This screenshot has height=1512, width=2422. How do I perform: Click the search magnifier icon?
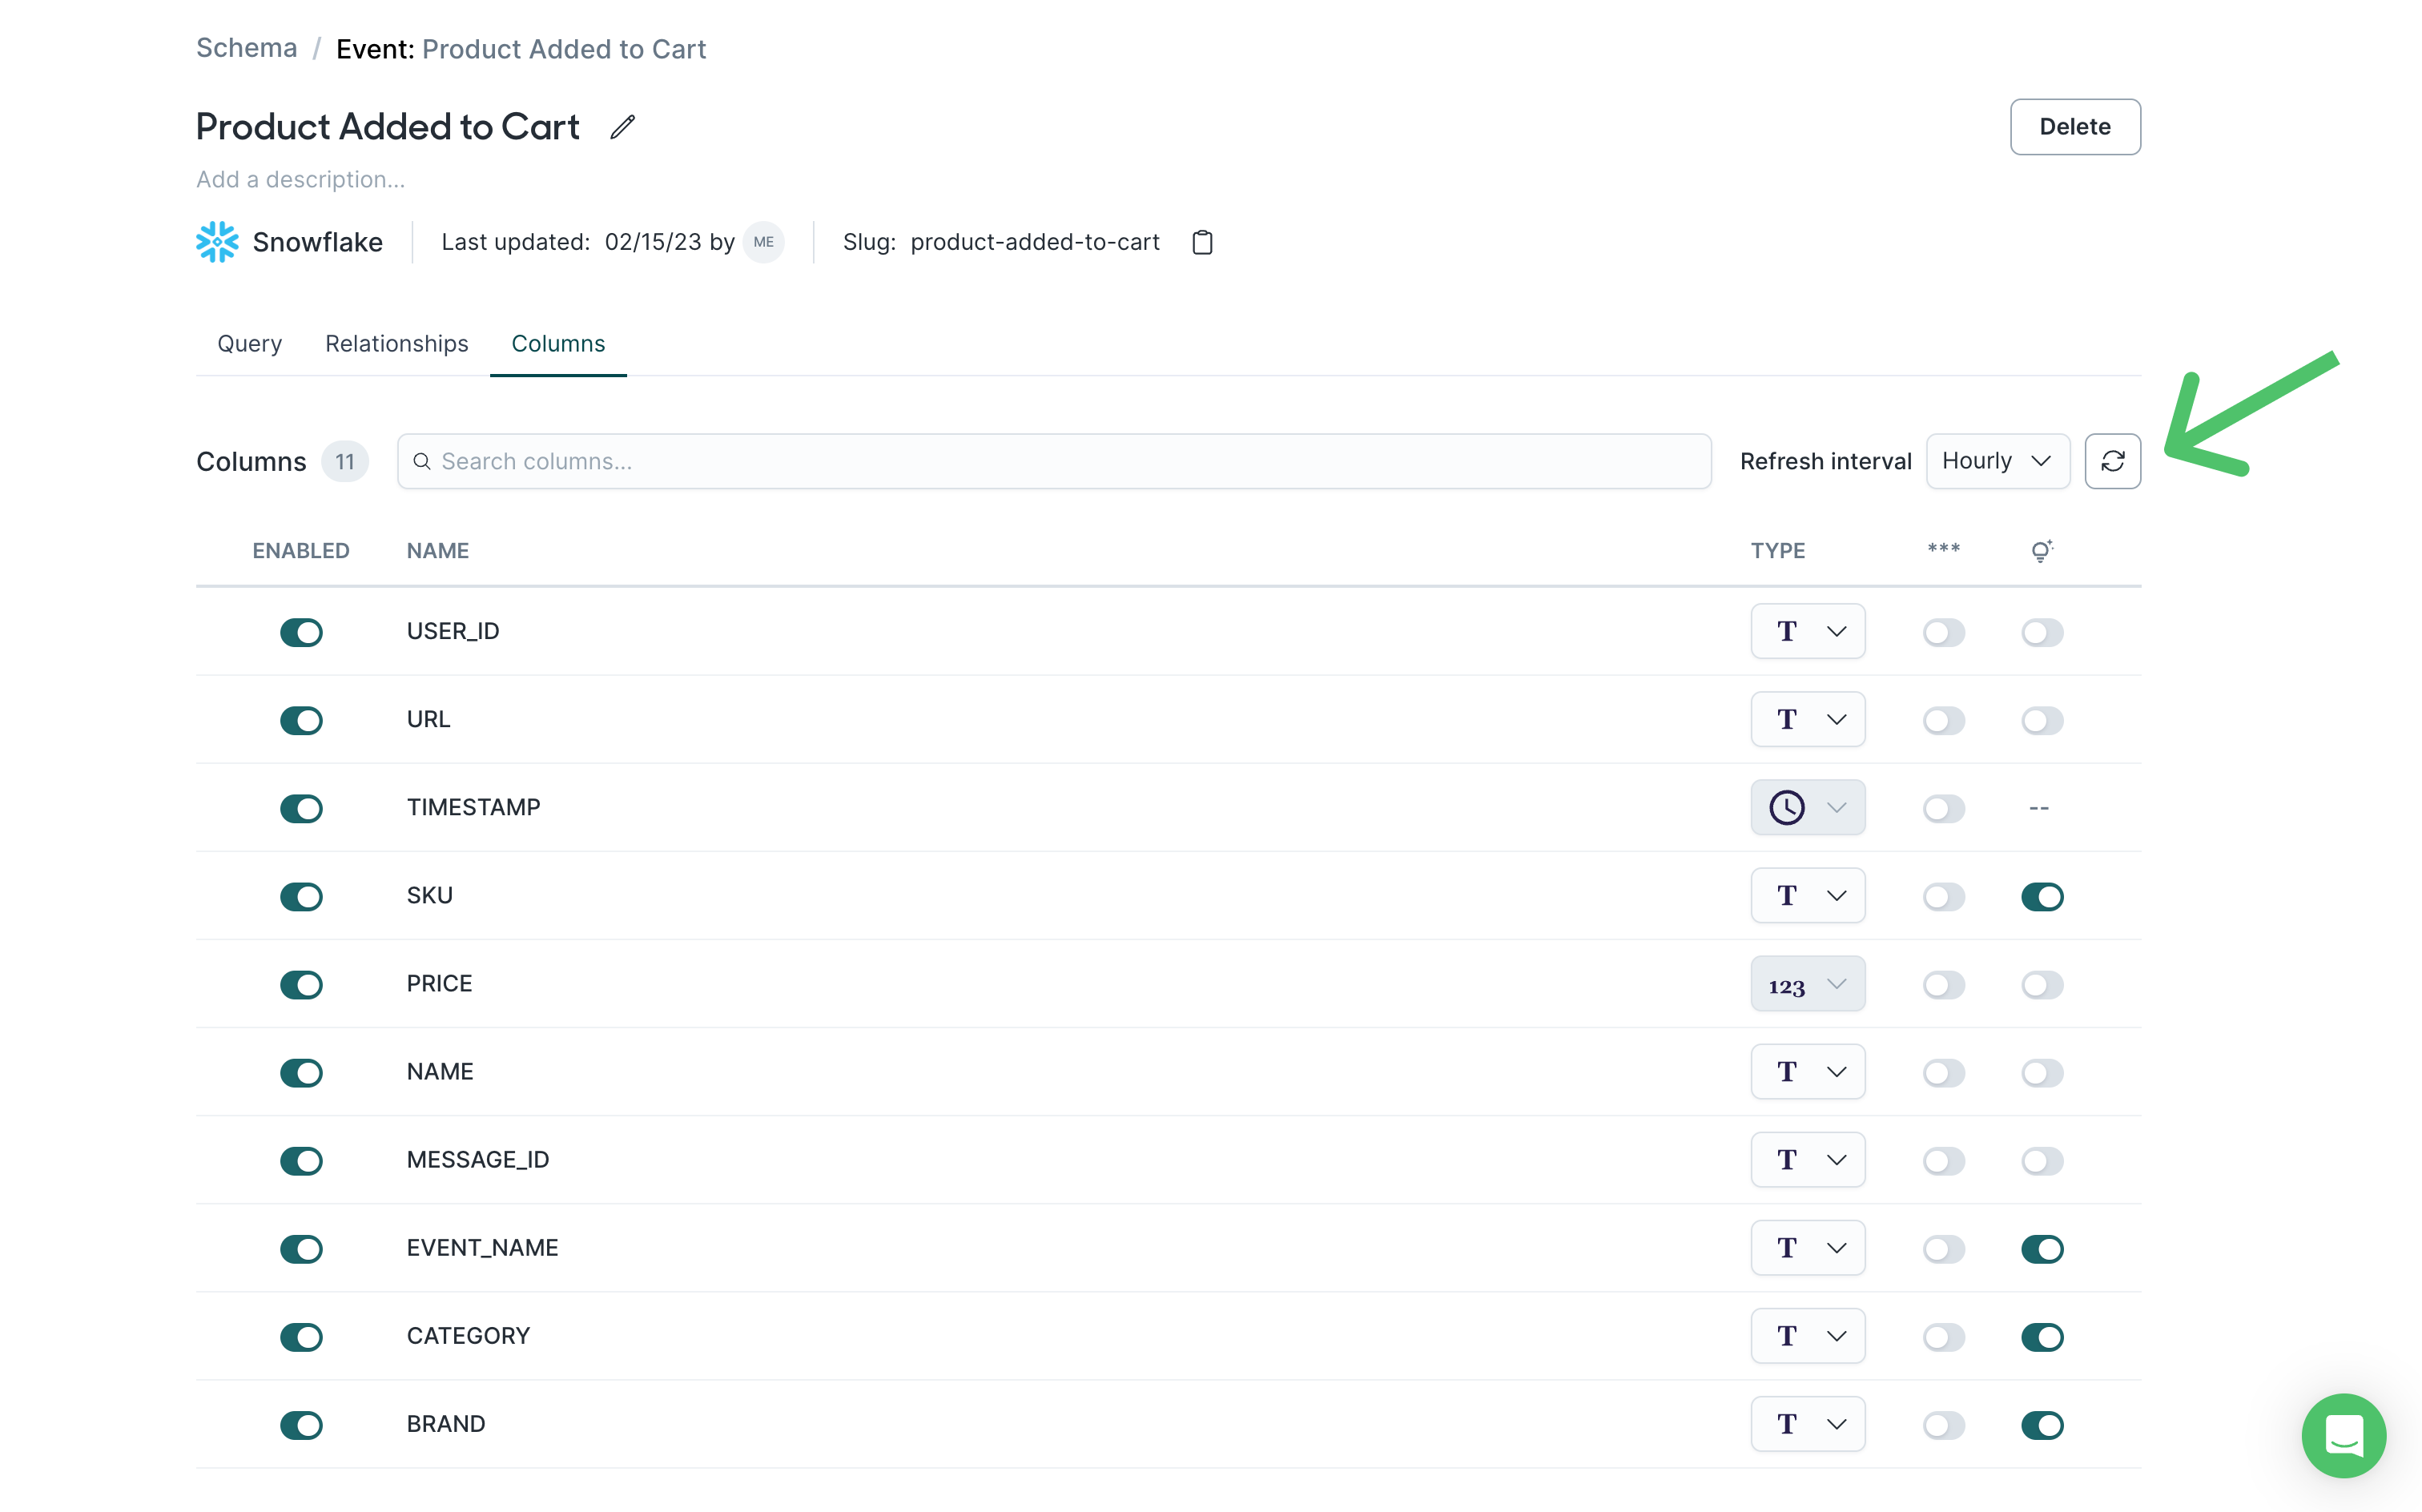pyautogui.click(x=422, y=461)
